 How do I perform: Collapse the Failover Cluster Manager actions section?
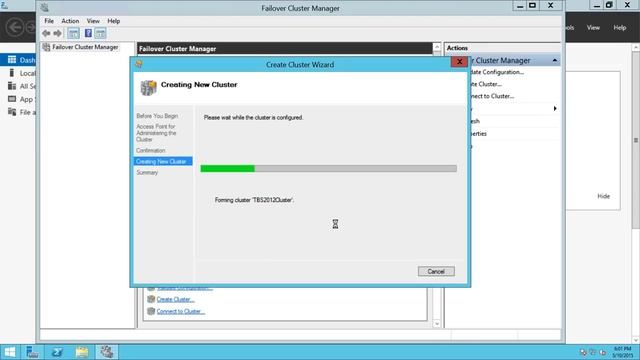[x=555, y=60]
